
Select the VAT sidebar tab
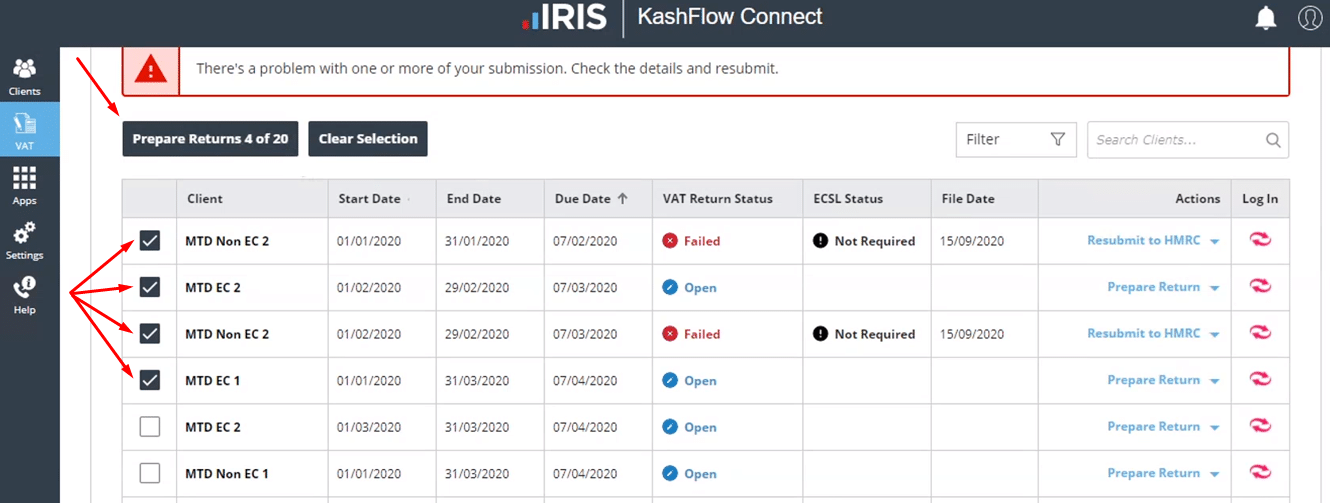25,130
